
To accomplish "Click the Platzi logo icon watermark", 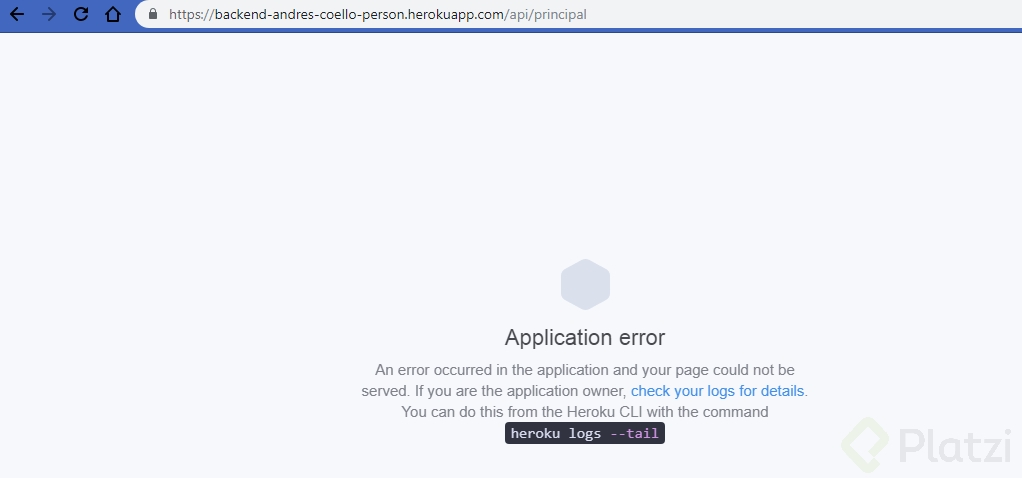I will coord(865,444).
